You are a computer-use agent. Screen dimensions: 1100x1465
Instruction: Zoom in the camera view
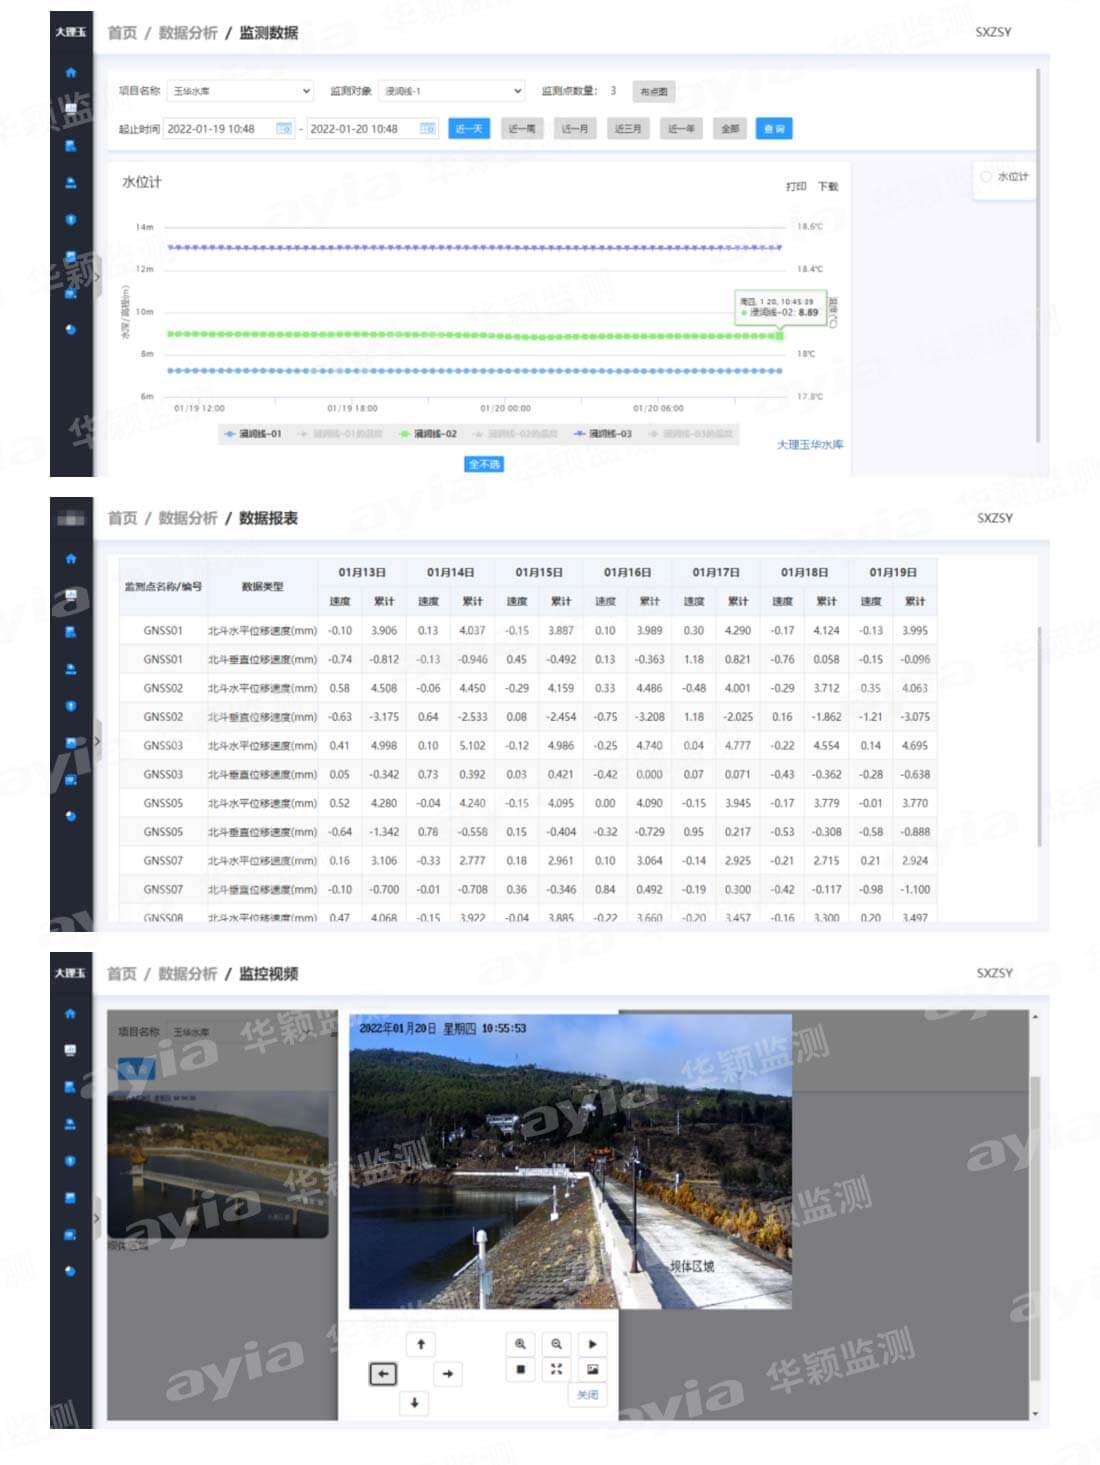point(520,1344)
